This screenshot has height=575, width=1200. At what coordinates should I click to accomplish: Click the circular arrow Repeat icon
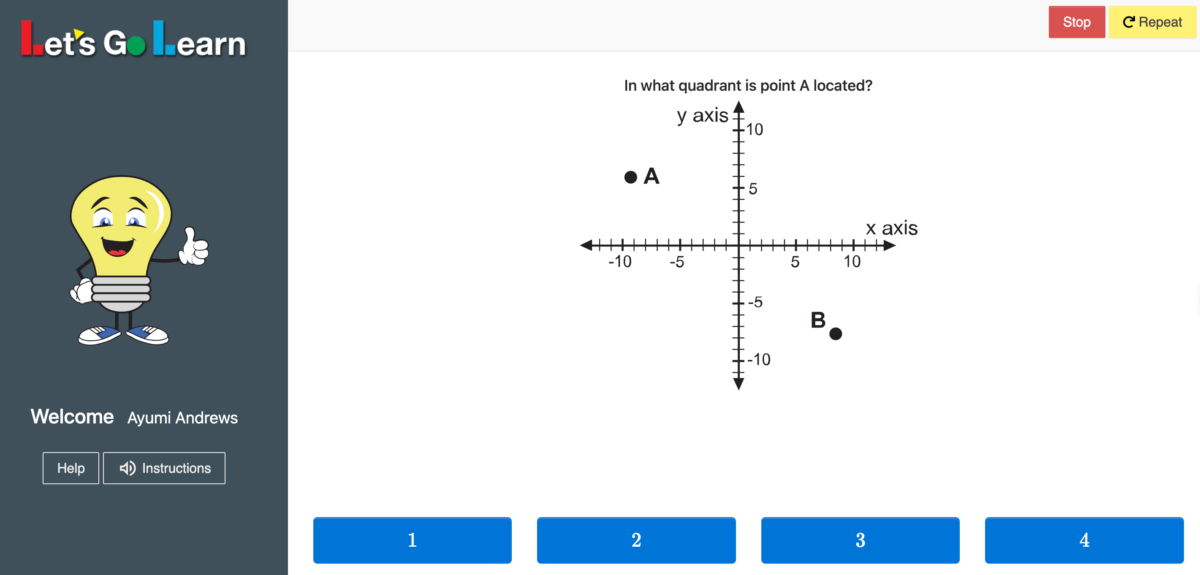(x=1128, y=22)
